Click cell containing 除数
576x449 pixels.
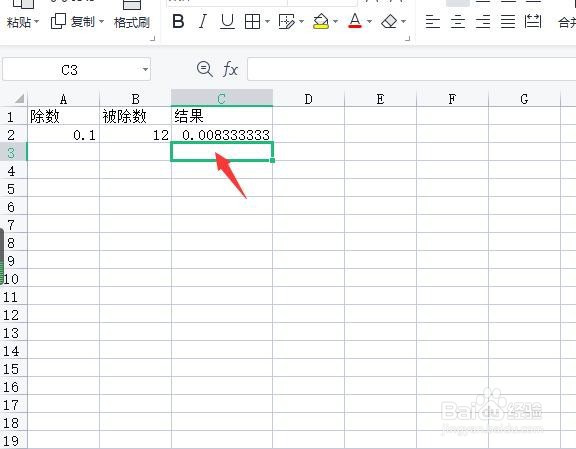click(64, 116)
